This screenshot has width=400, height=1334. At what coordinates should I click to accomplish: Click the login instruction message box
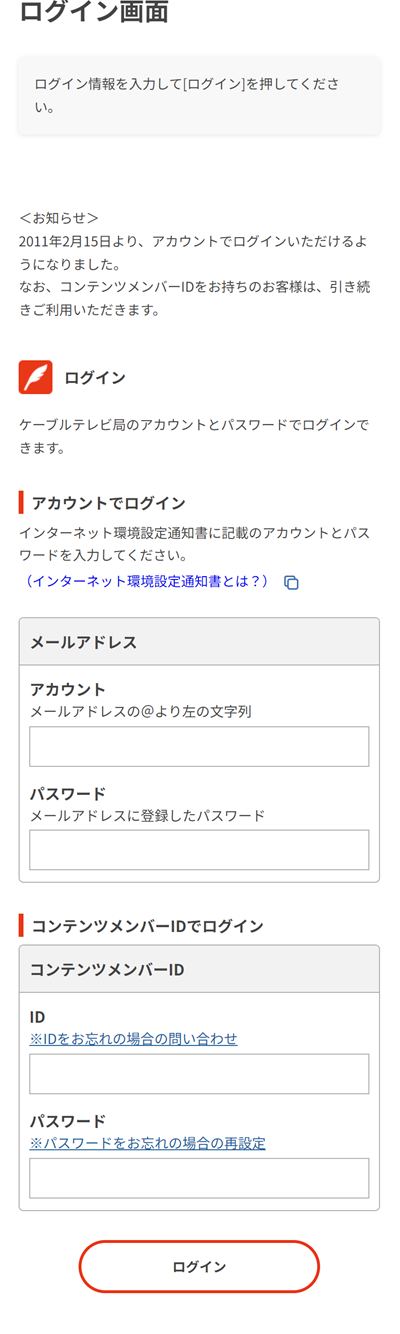pyautogui.click(x=199, y=95)
